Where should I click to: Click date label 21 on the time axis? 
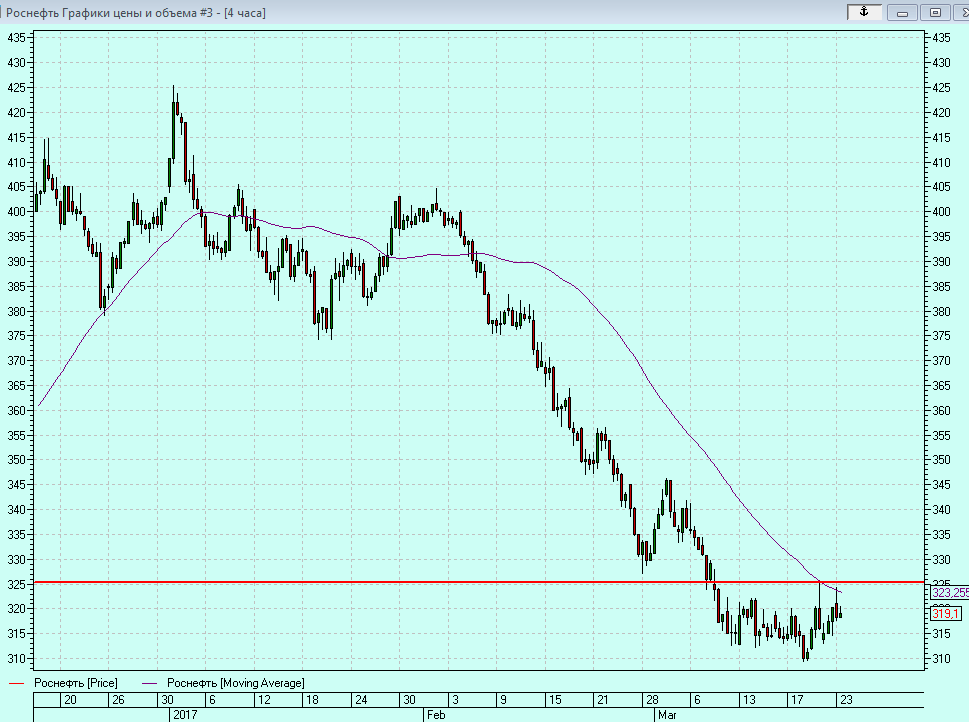pos(603,700)
